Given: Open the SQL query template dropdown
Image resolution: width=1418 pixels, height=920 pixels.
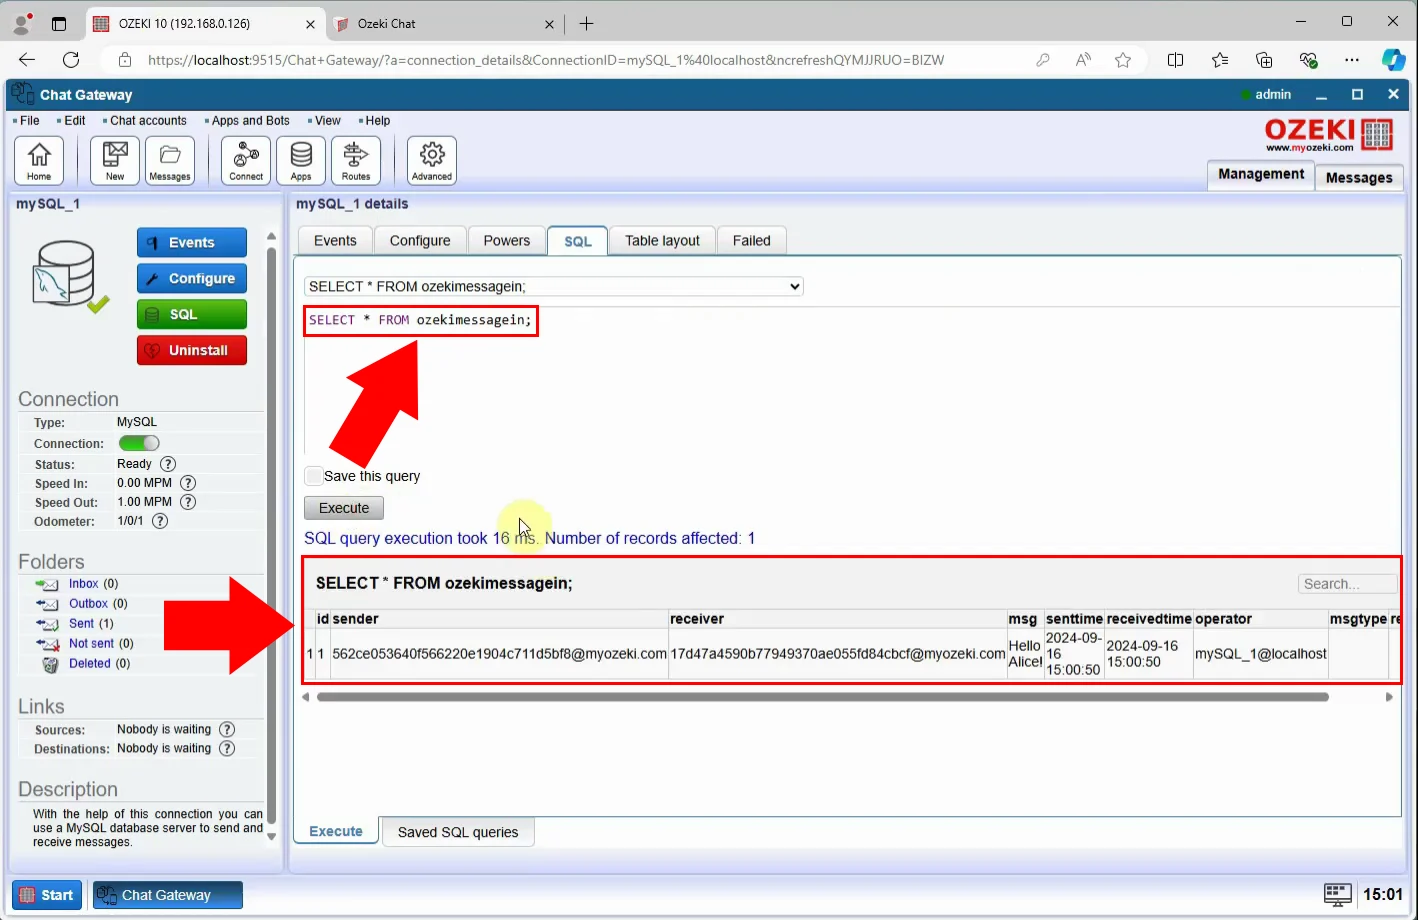Looking at the screenshot, I should [554, 286].
